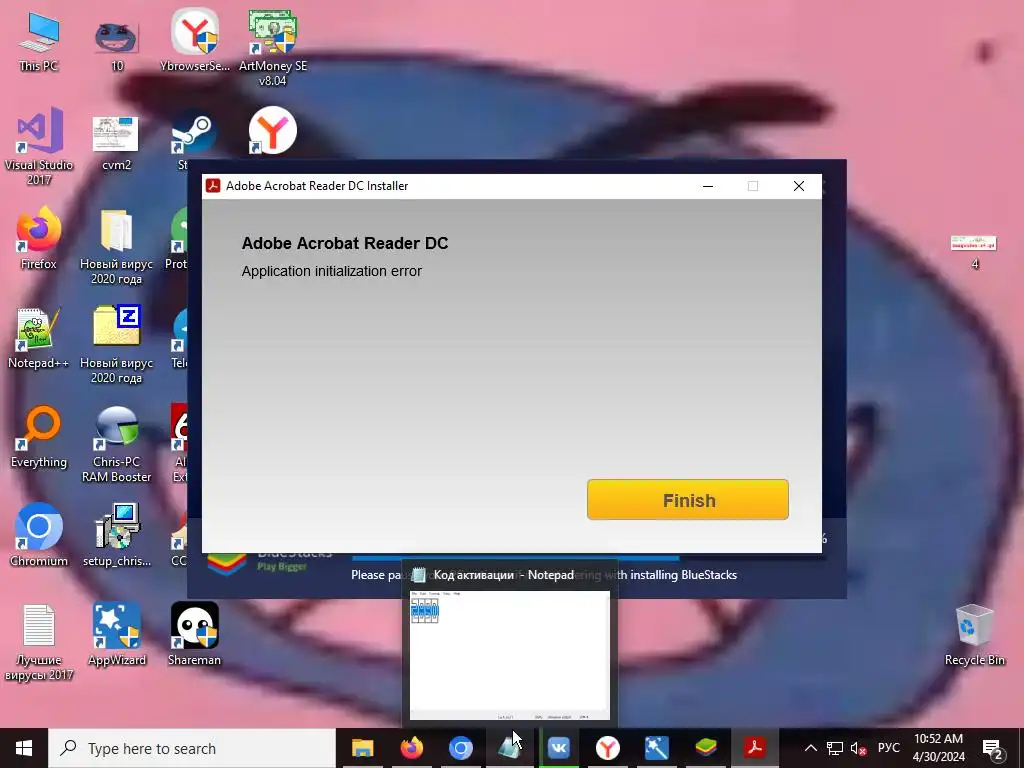Open the Shareman desktop icon
This screenshot has height=768, width=1024.
pos(195,633)
